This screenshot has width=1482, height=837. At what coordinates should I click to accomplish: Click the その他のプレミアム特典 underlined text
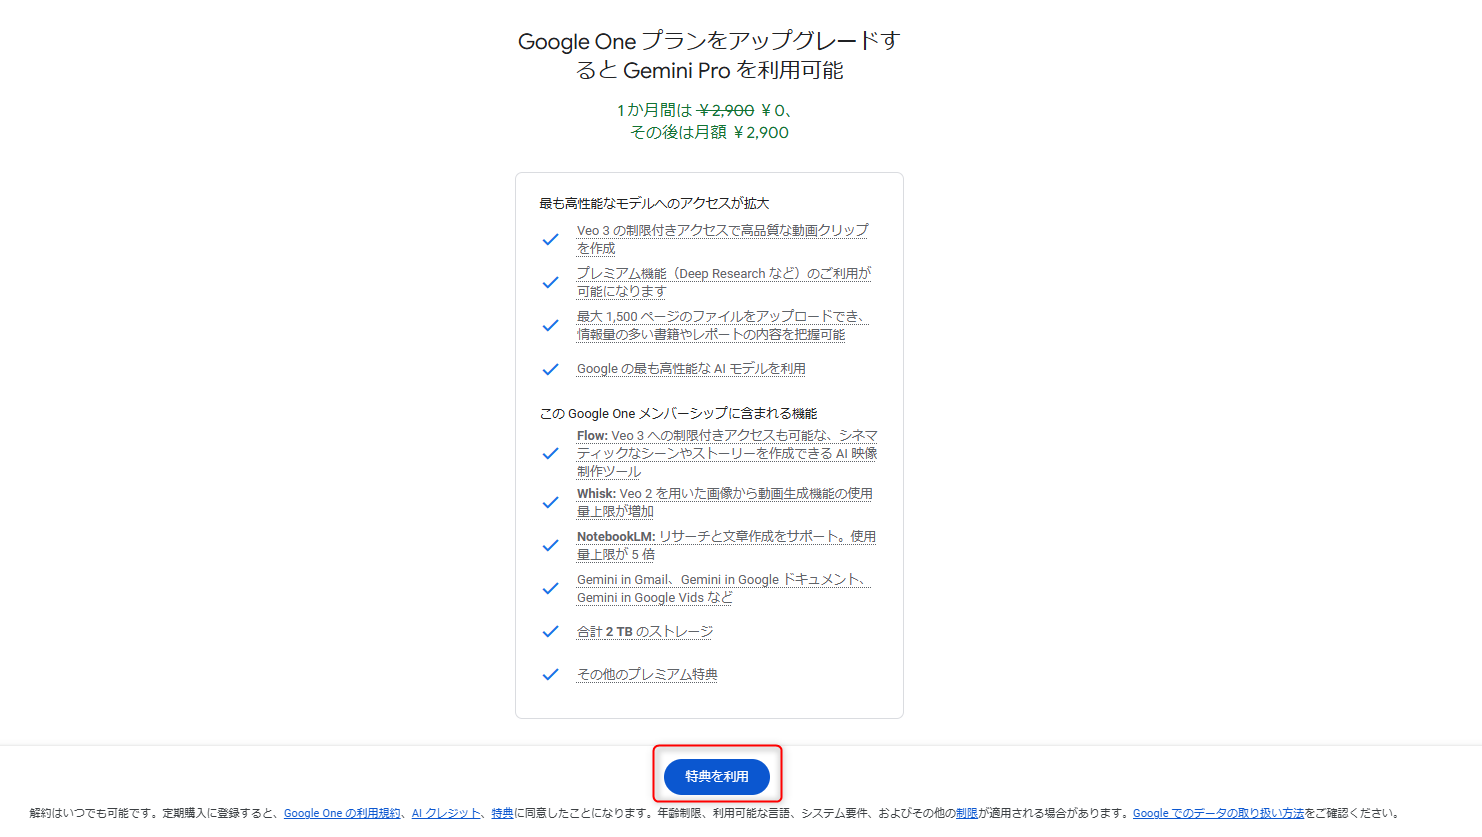coord(647,675)
